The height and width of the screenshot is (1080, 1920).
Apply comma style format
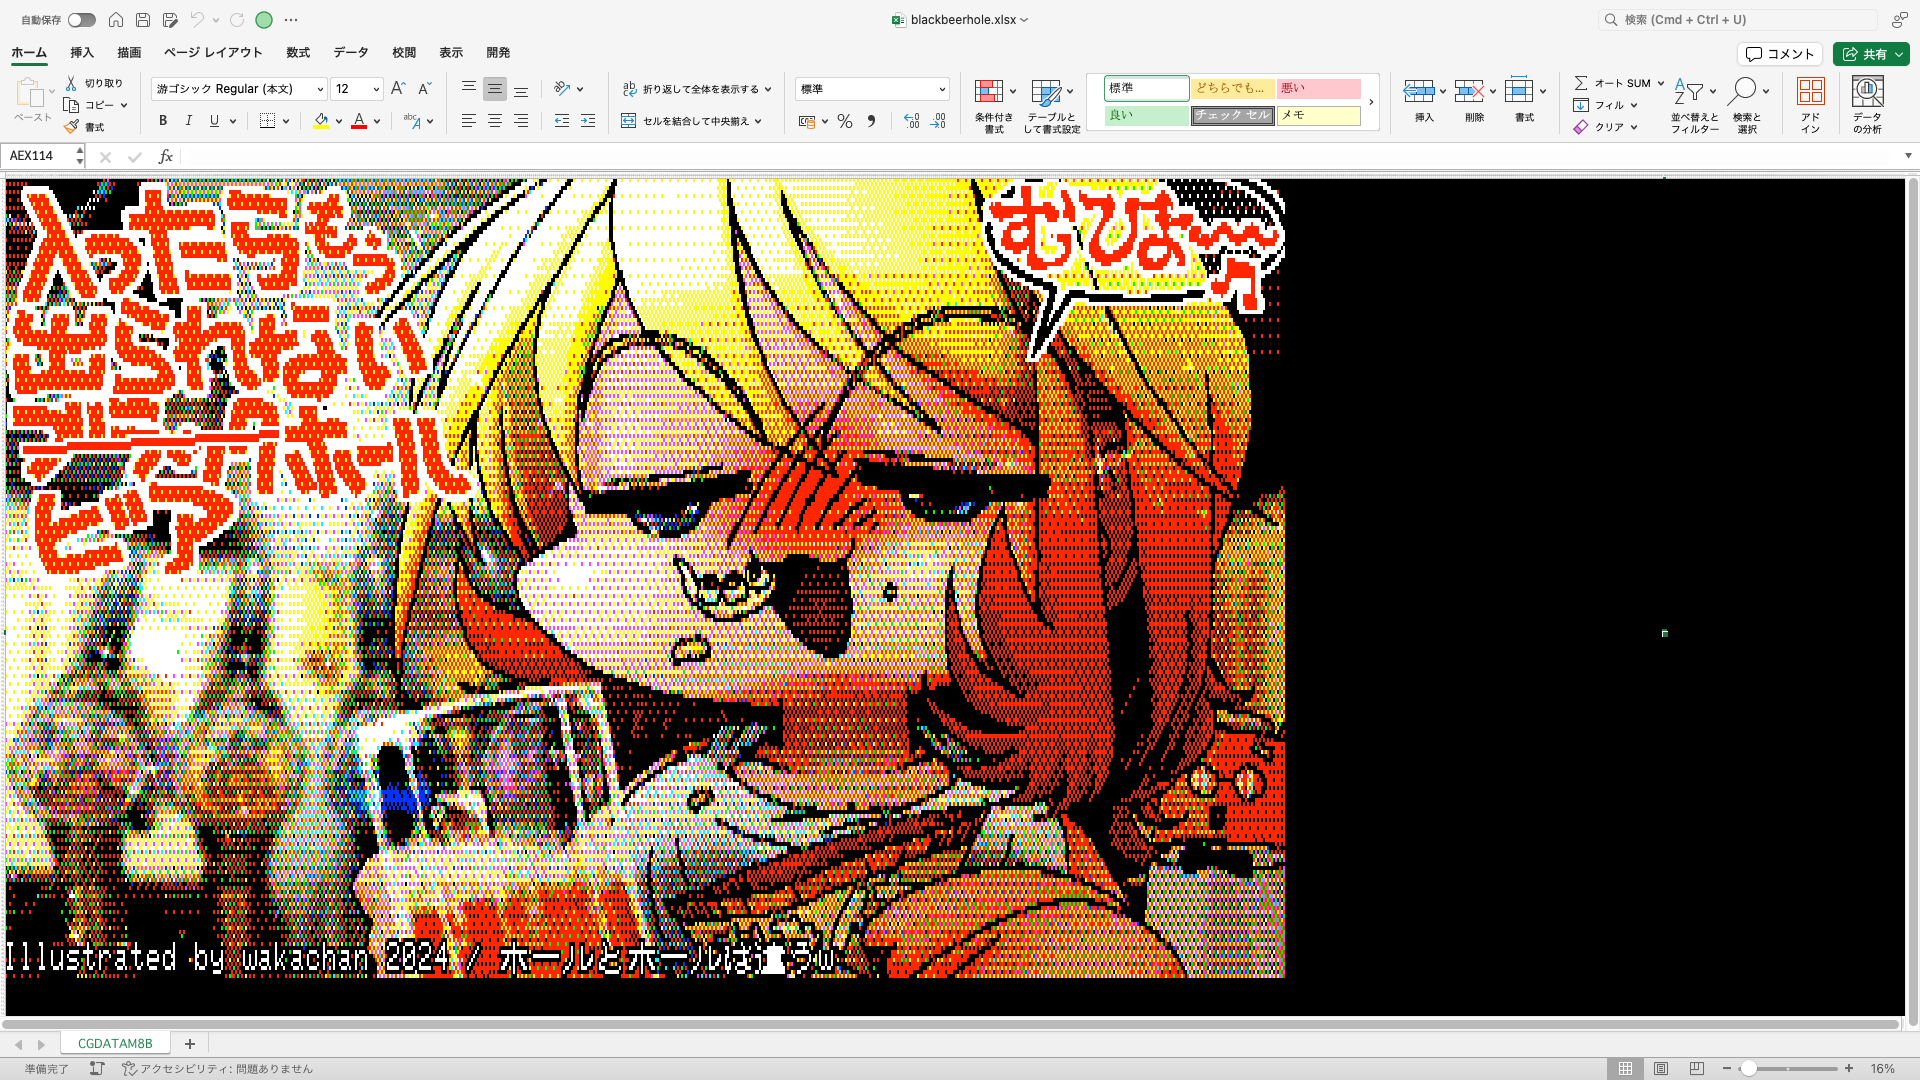[871, 121]
